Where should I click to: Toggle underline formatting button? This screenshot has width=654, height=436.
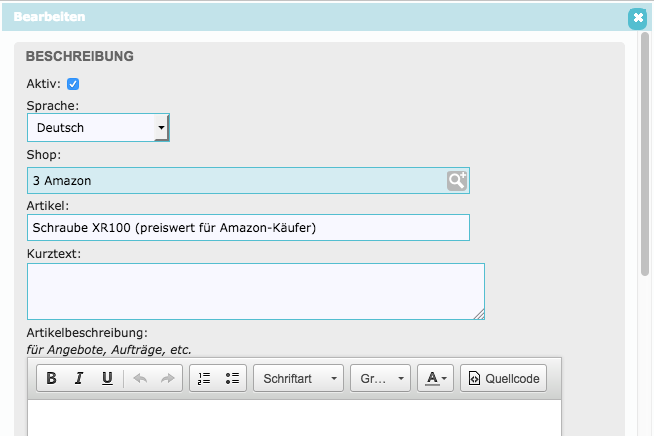[107, 378]
